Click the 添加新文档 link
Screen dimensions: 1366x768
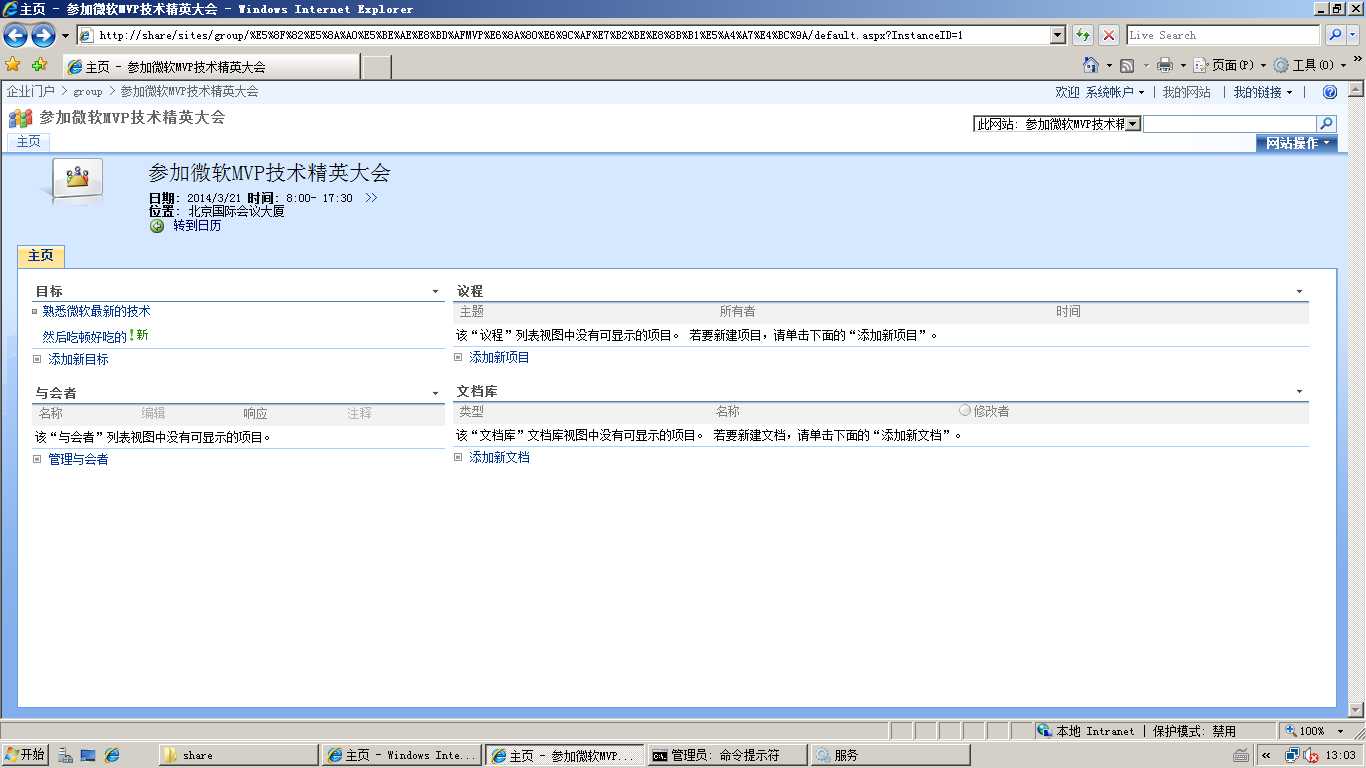(499, 458)
